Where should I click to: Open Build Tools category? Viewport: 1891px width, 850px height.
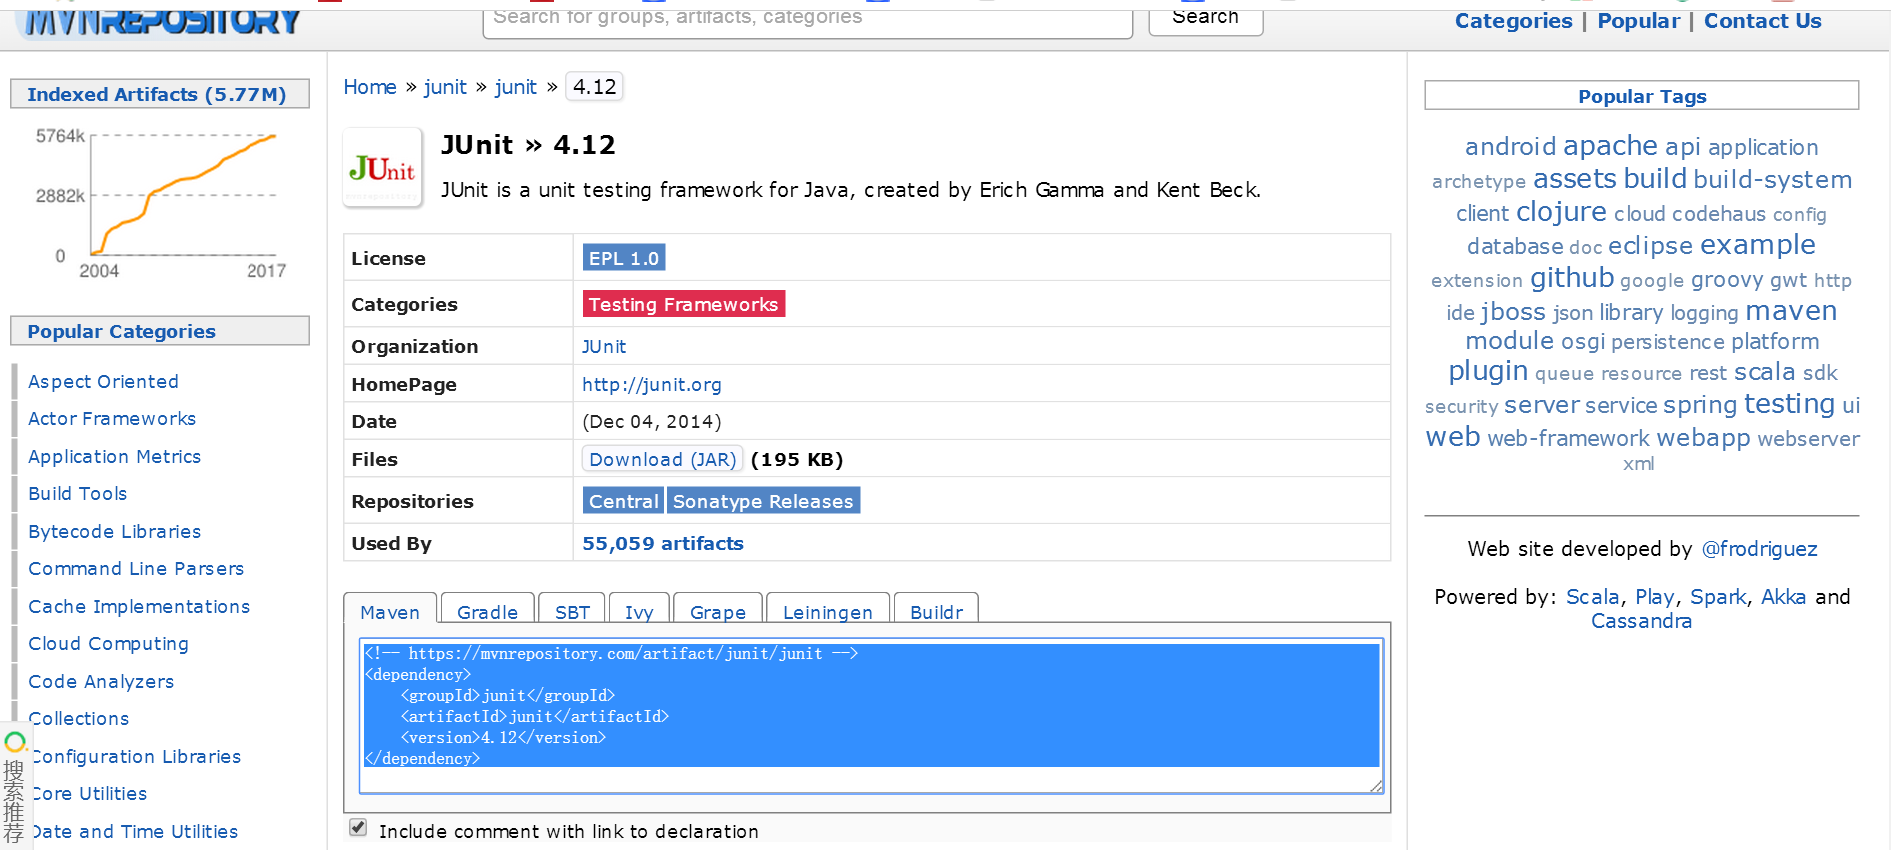(x=77, y=494)
